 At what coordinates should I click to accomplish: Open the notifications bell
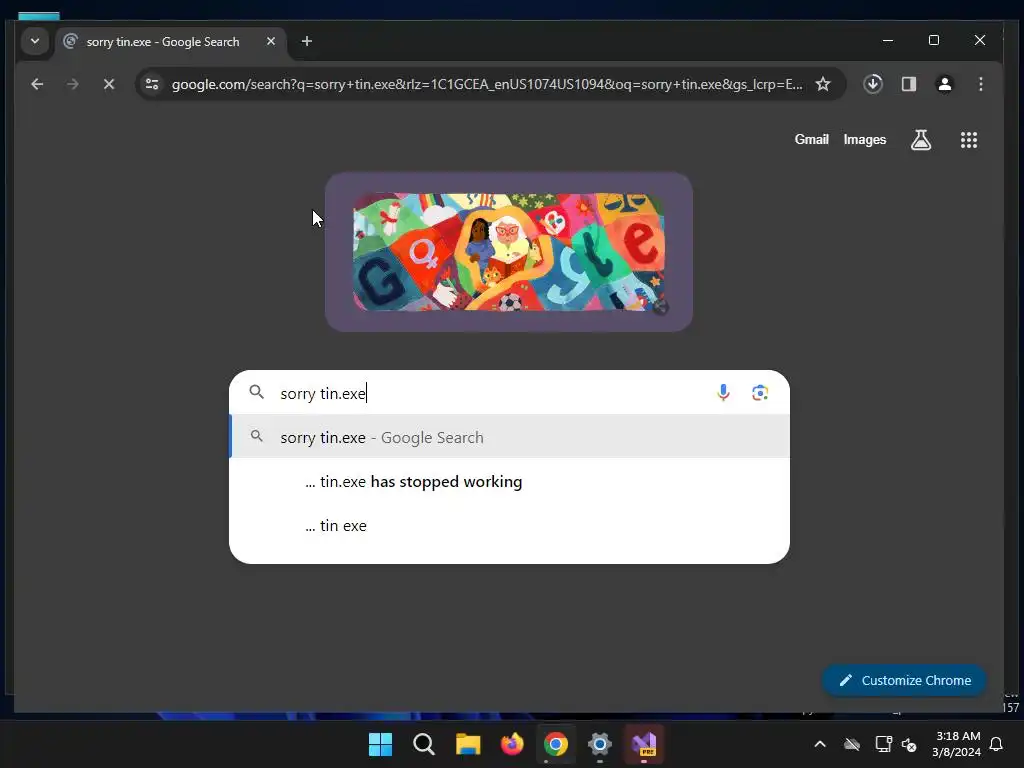click(996, 744)
